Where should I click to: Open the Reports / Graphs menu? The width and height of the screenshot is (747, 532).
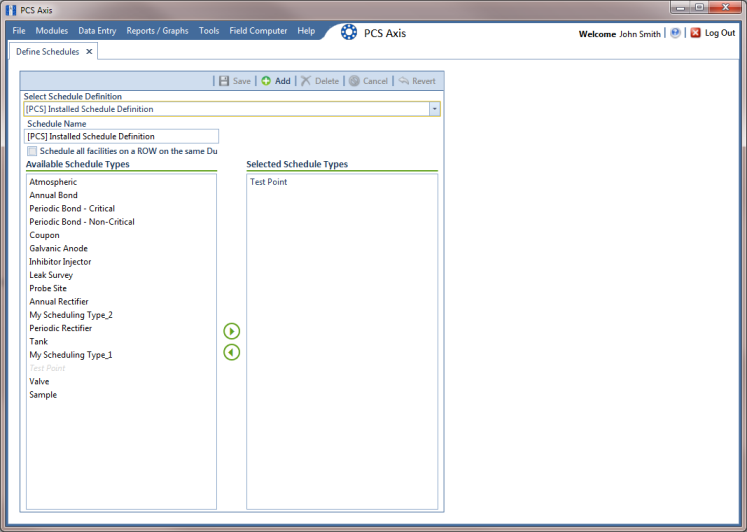pos(157,30)
